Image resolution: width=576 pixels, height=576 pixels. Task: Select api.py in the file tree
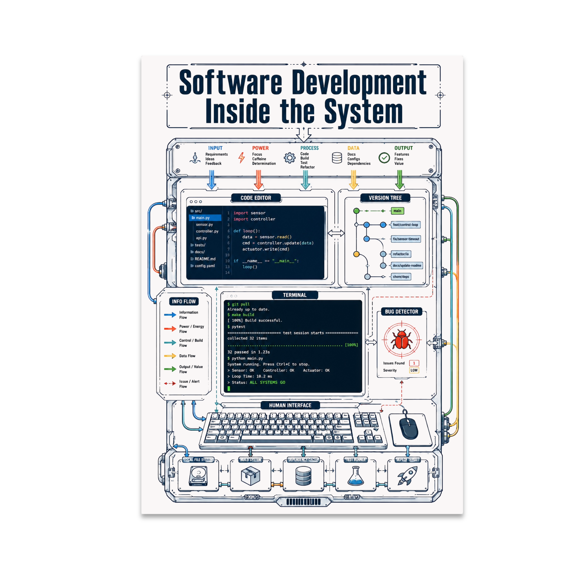pyautogui.click(x=201, y=238)
